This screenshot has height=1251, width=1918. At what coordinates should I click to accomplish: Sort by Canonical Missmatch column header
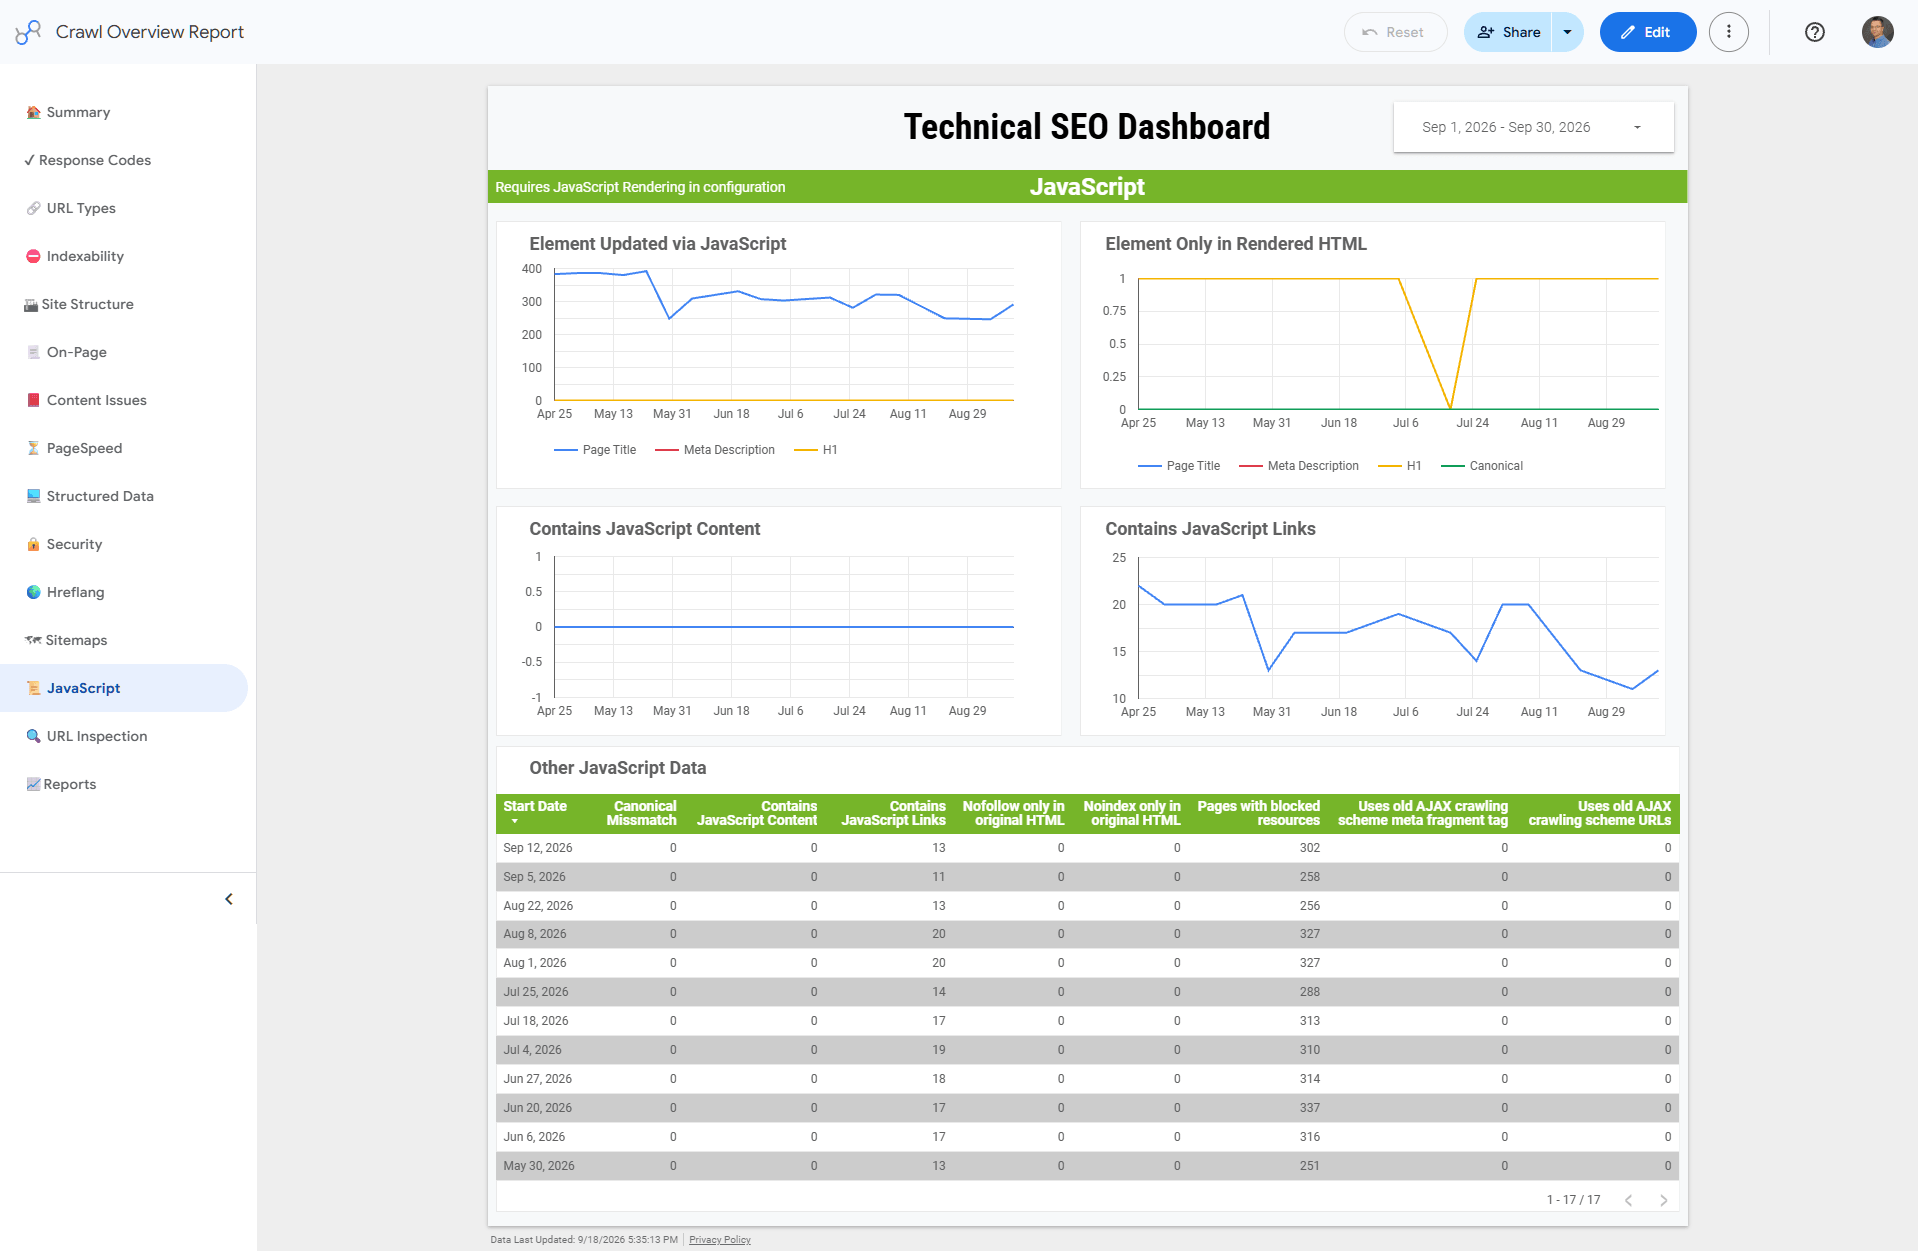point(641,813)
